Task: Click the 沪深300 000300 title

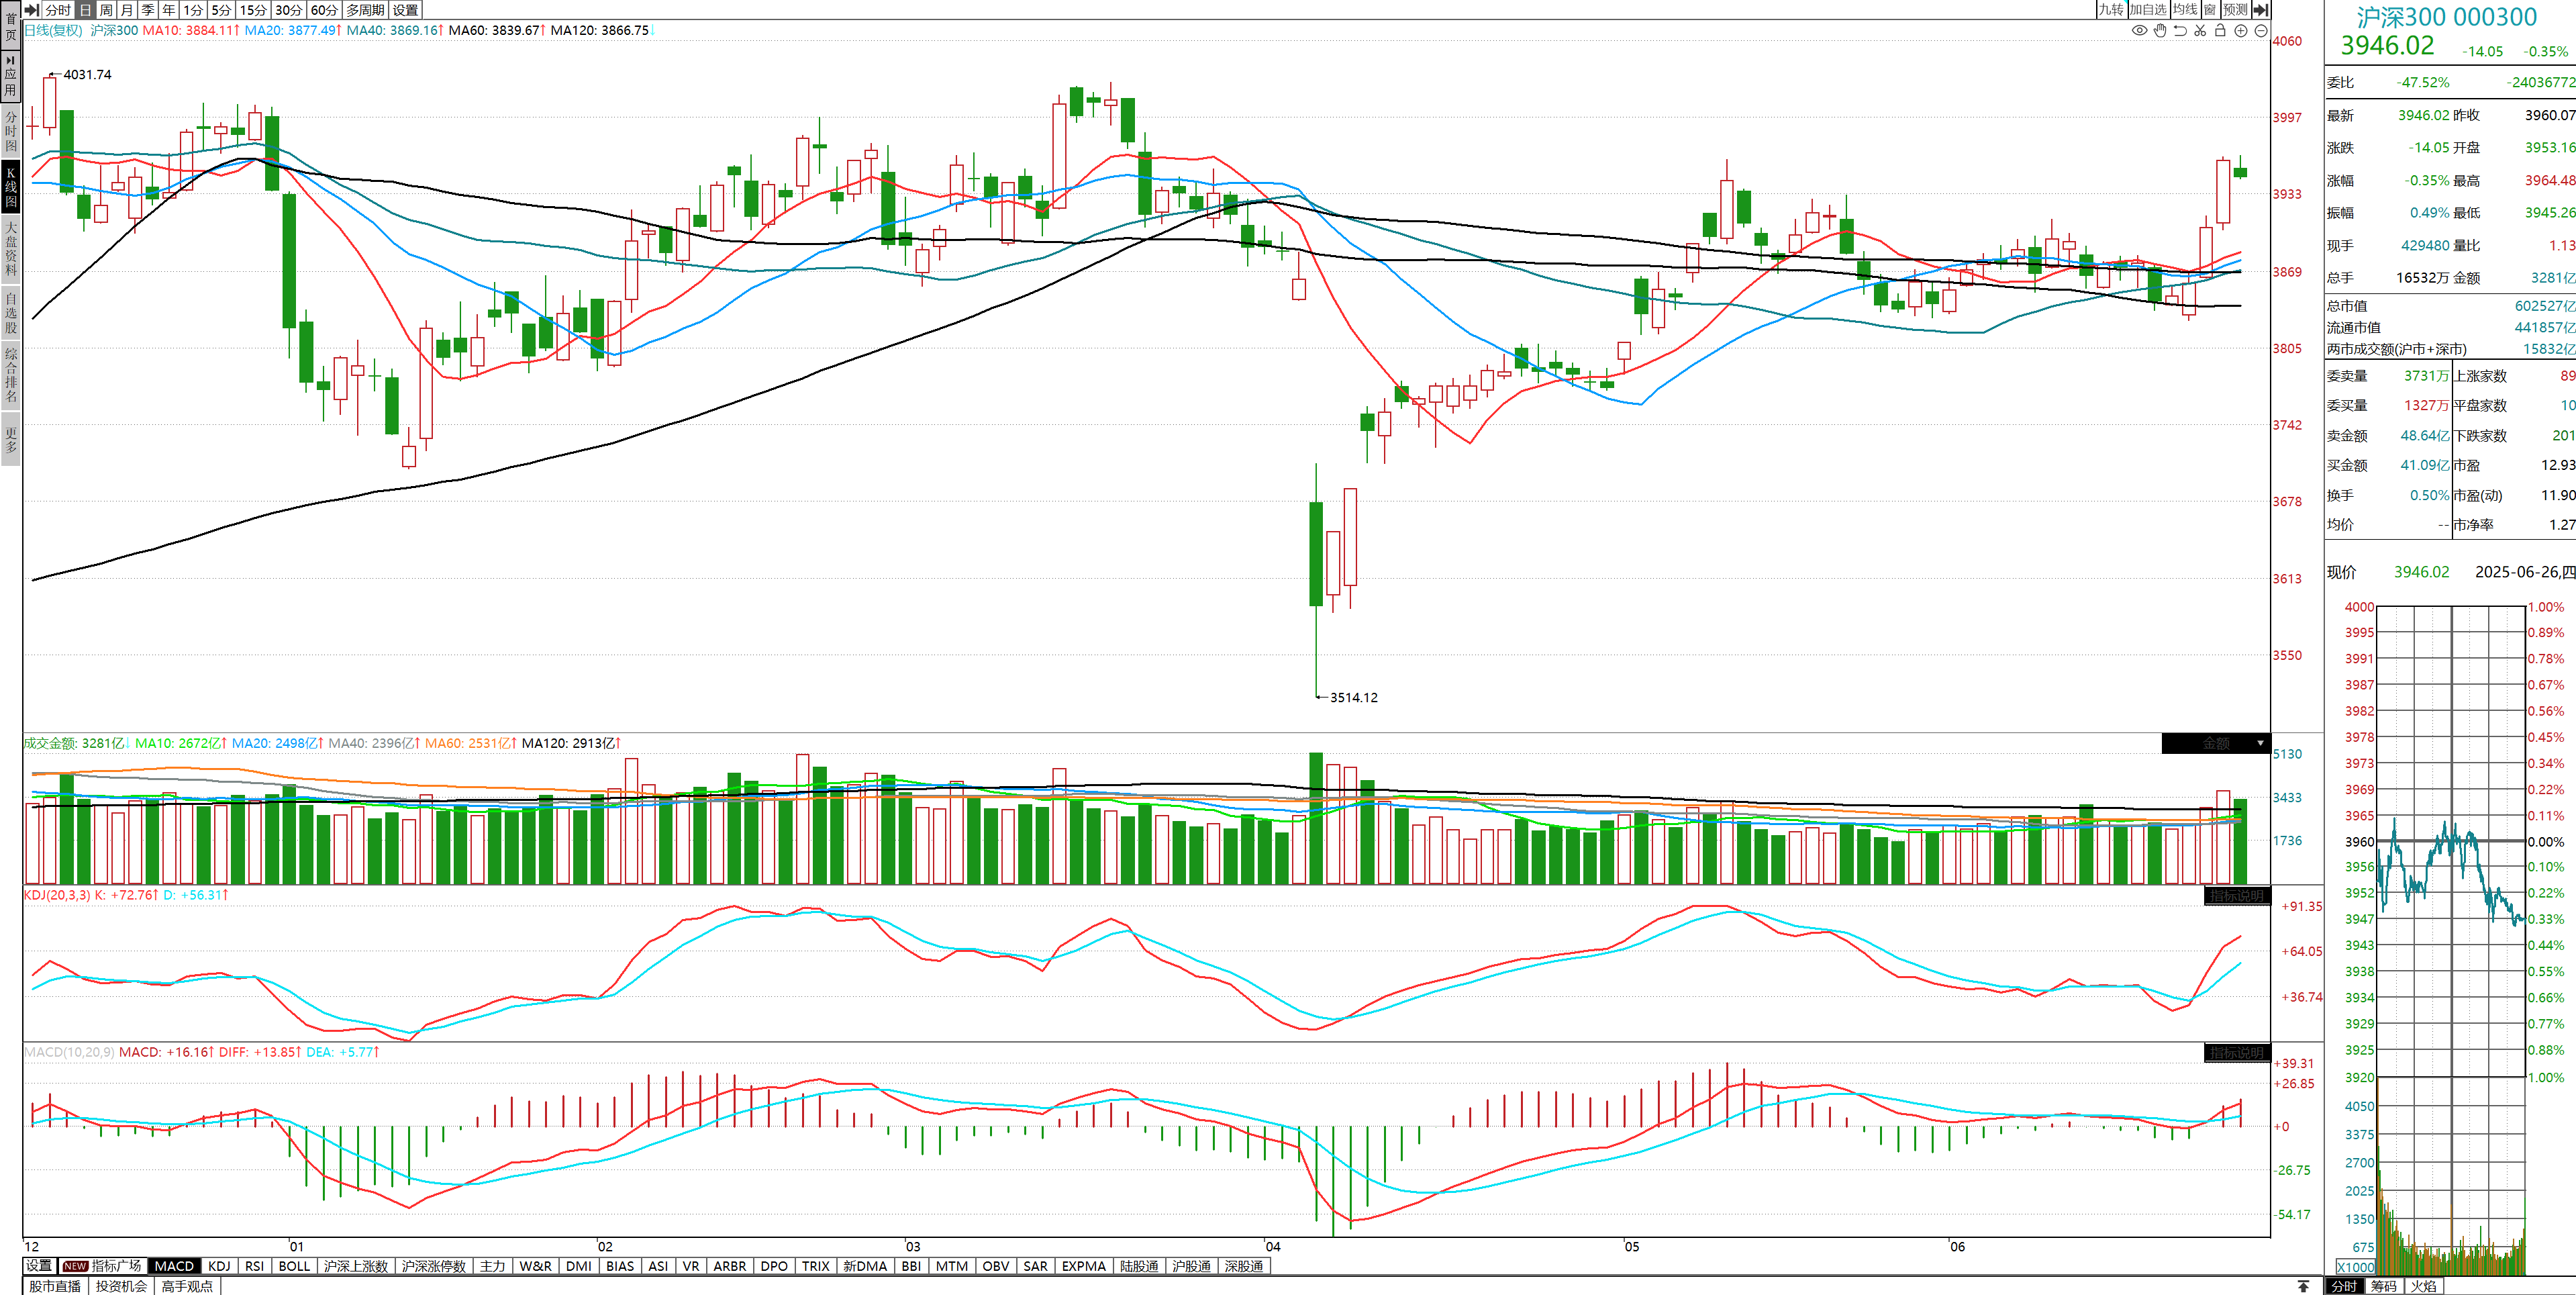Action: 2447,17
